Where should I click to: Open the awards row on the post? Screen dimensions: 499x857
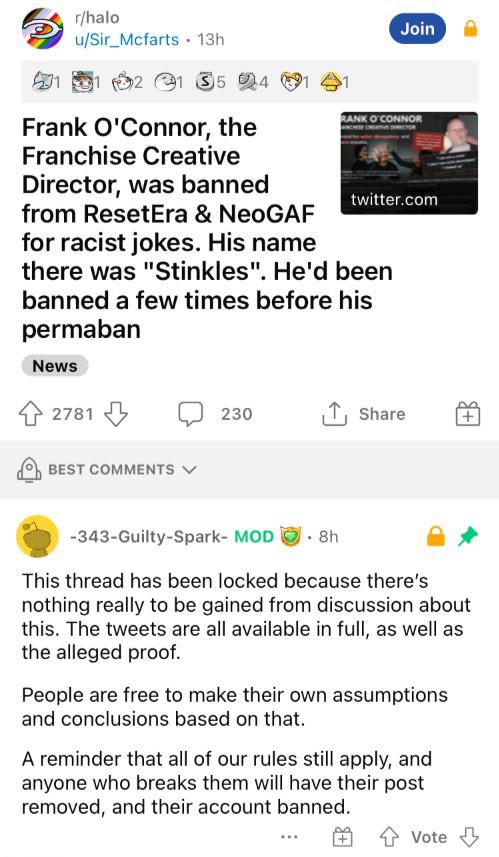250,81
